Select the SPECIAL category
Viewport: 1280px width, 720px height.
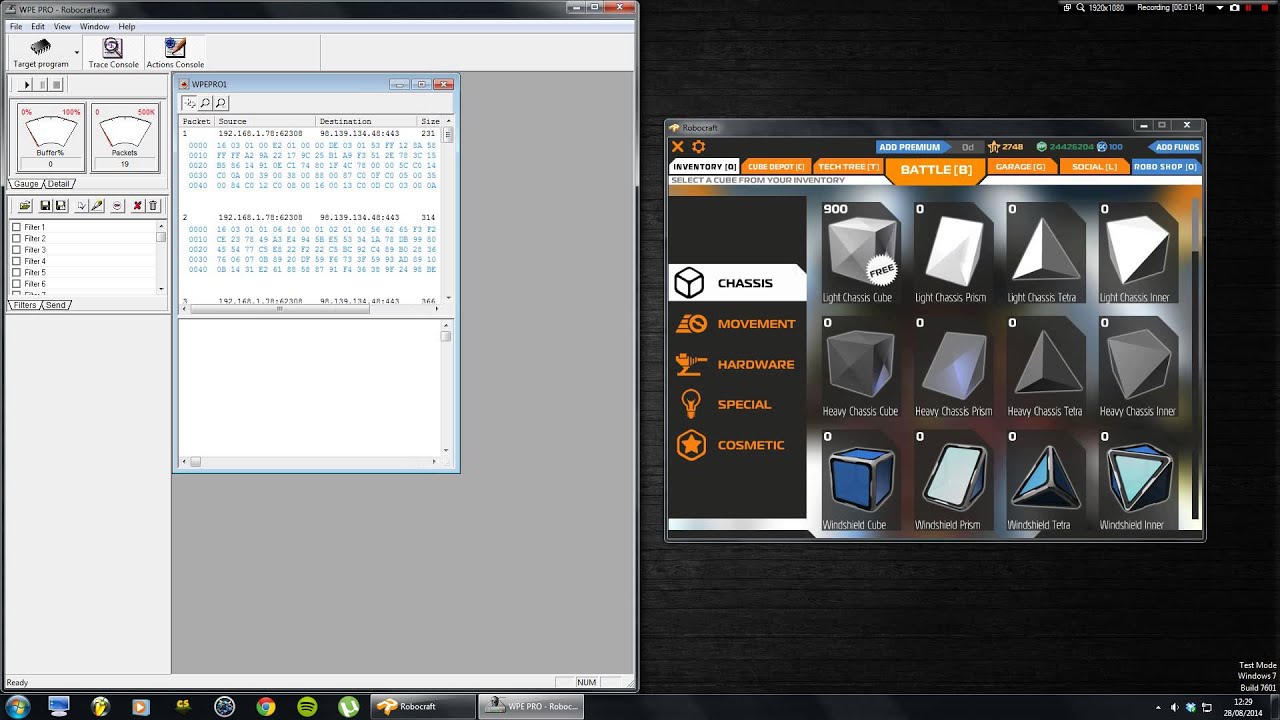point(737,404)
